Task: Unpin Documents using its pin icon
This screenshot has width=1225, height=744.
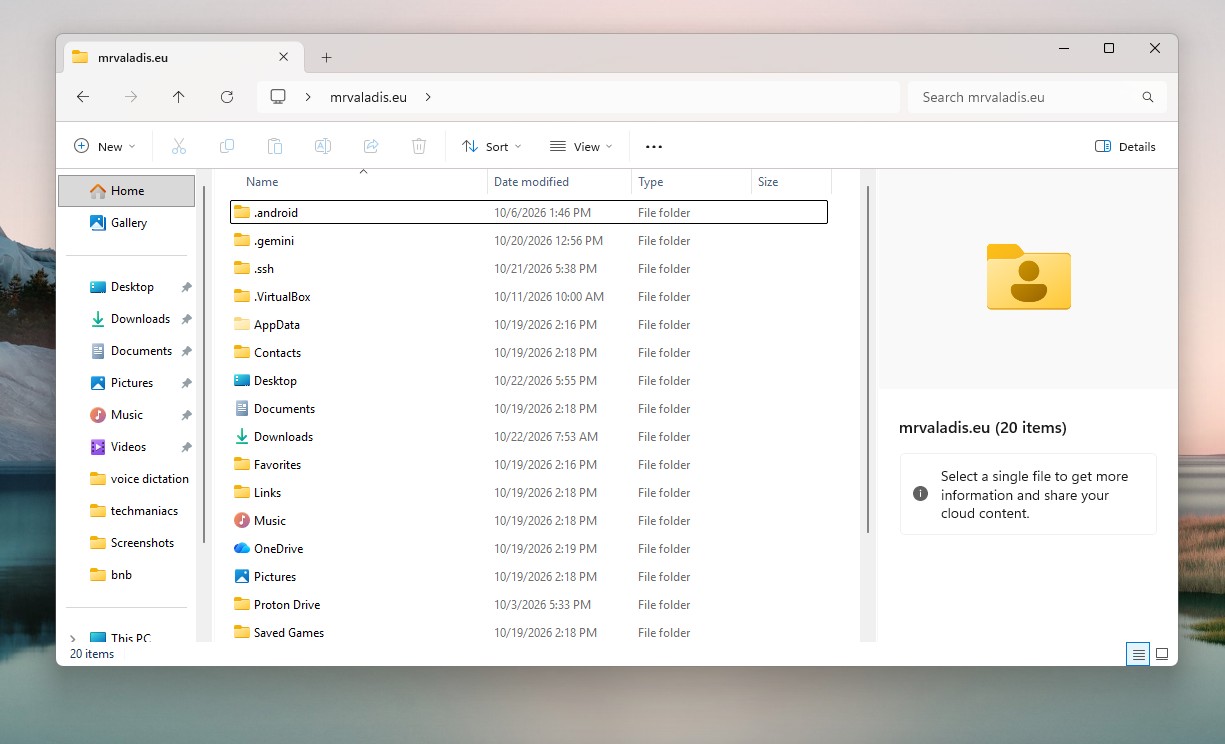Action: coord(186,351)
